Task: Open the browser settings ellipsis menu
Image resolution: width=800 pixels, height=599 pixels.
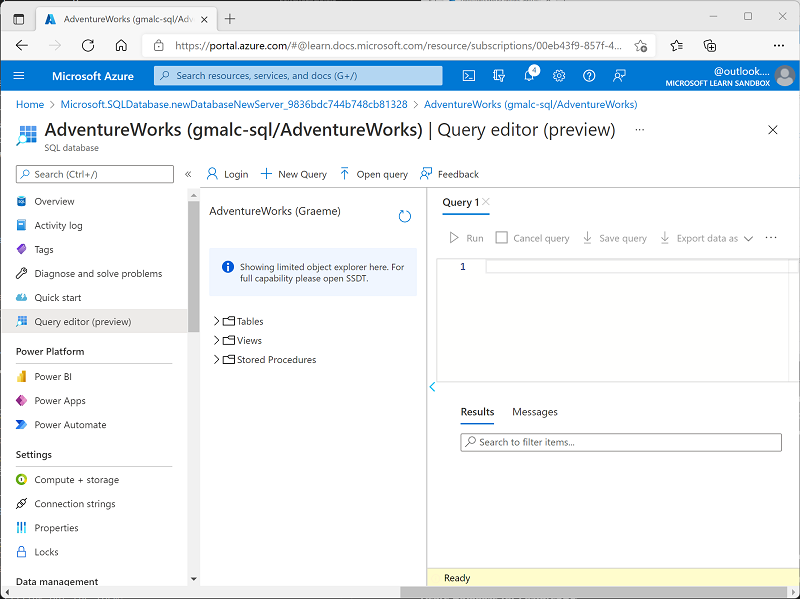Action: point(779,45)
